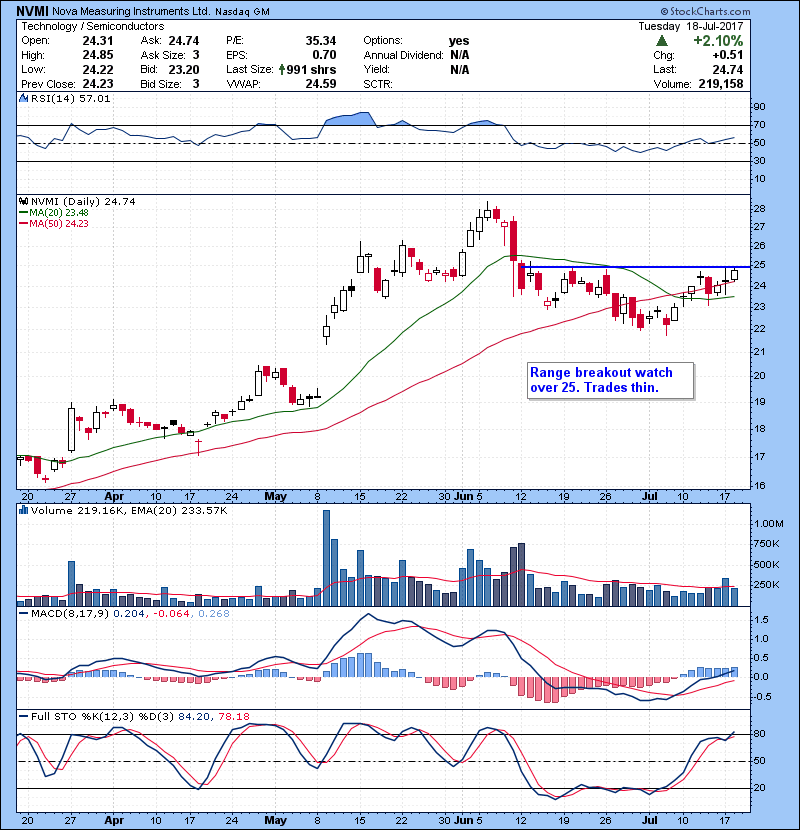Click the EPS value 0.70
800x830 pixels.
(324, 55)
